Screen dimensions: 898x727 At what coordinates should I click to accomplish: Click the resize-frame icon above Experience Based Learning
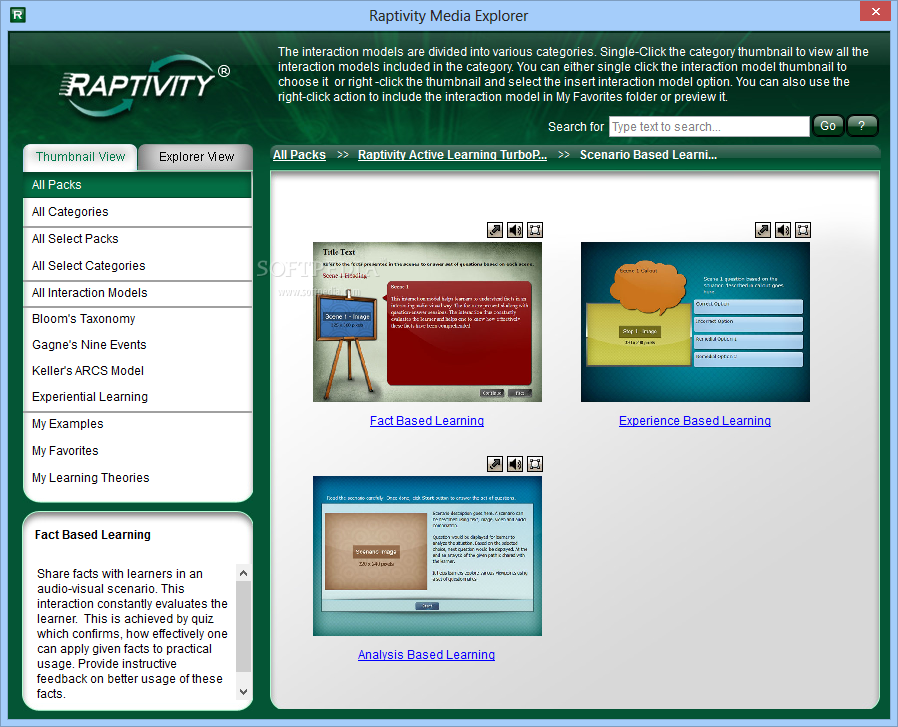803,230
